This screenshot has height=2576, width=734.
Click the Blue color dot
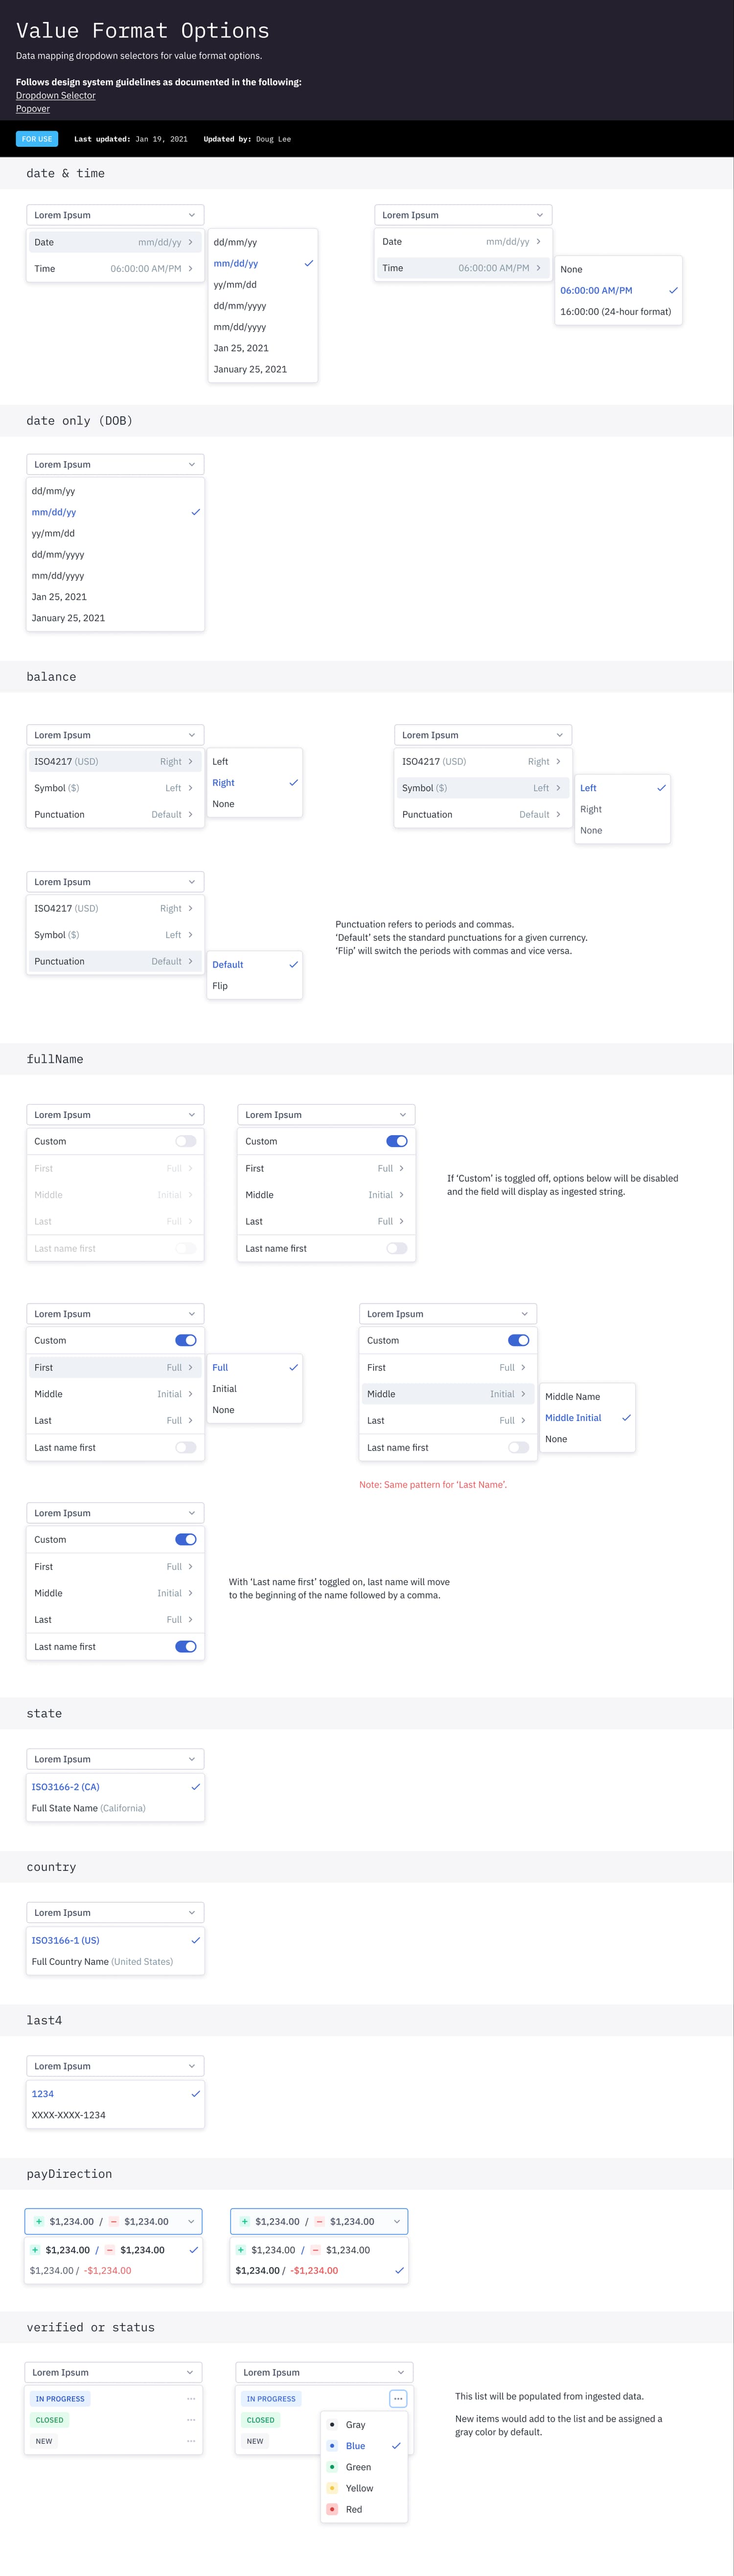pos(332,2446)
